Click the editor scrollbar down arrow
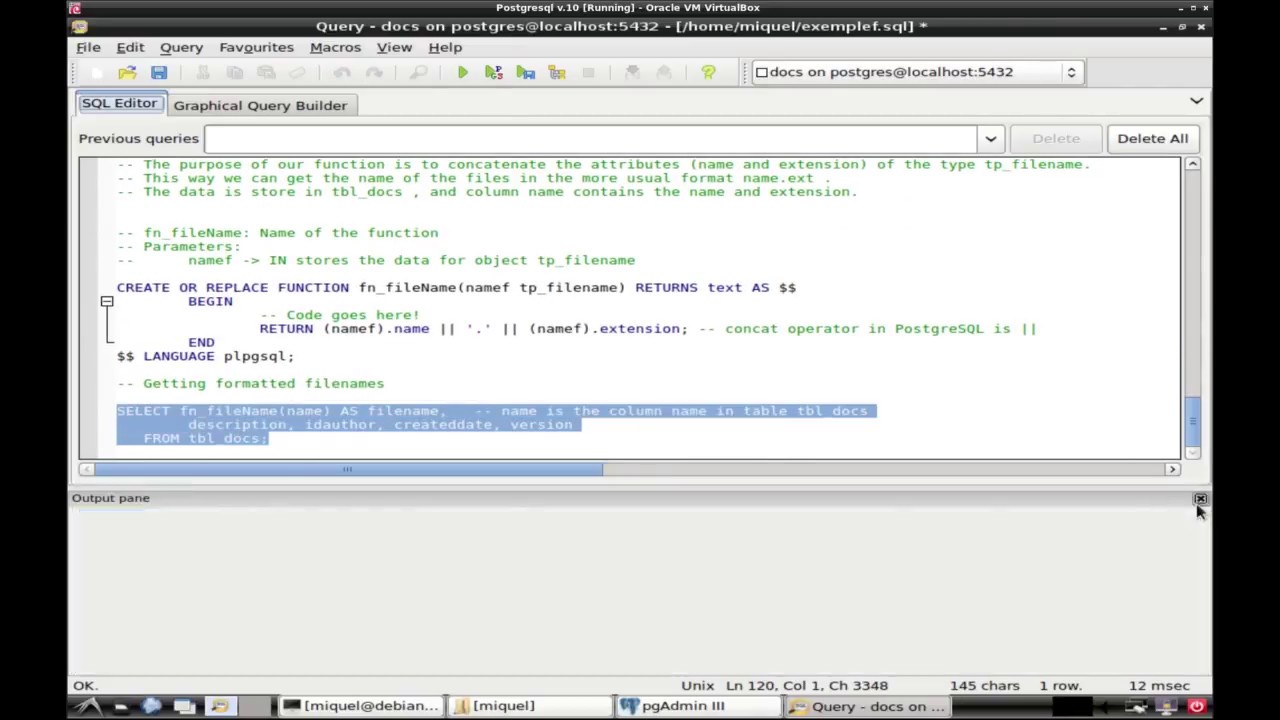 coord(1192,452)
